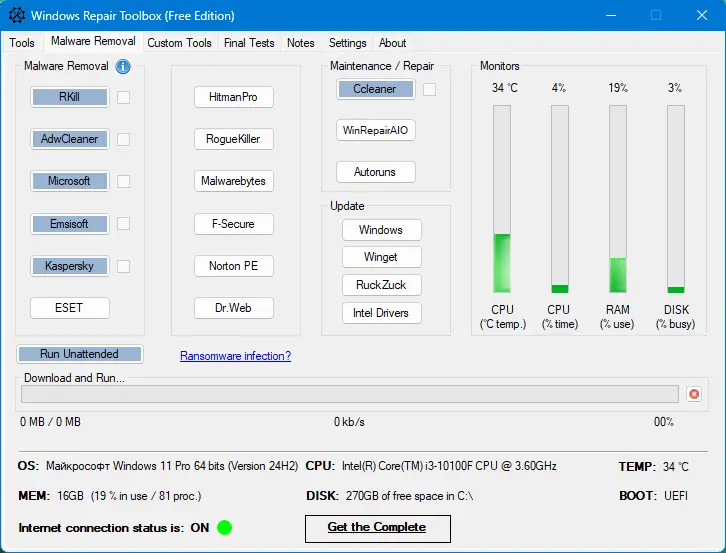Open the Ransomware infection link

(235, 356)
